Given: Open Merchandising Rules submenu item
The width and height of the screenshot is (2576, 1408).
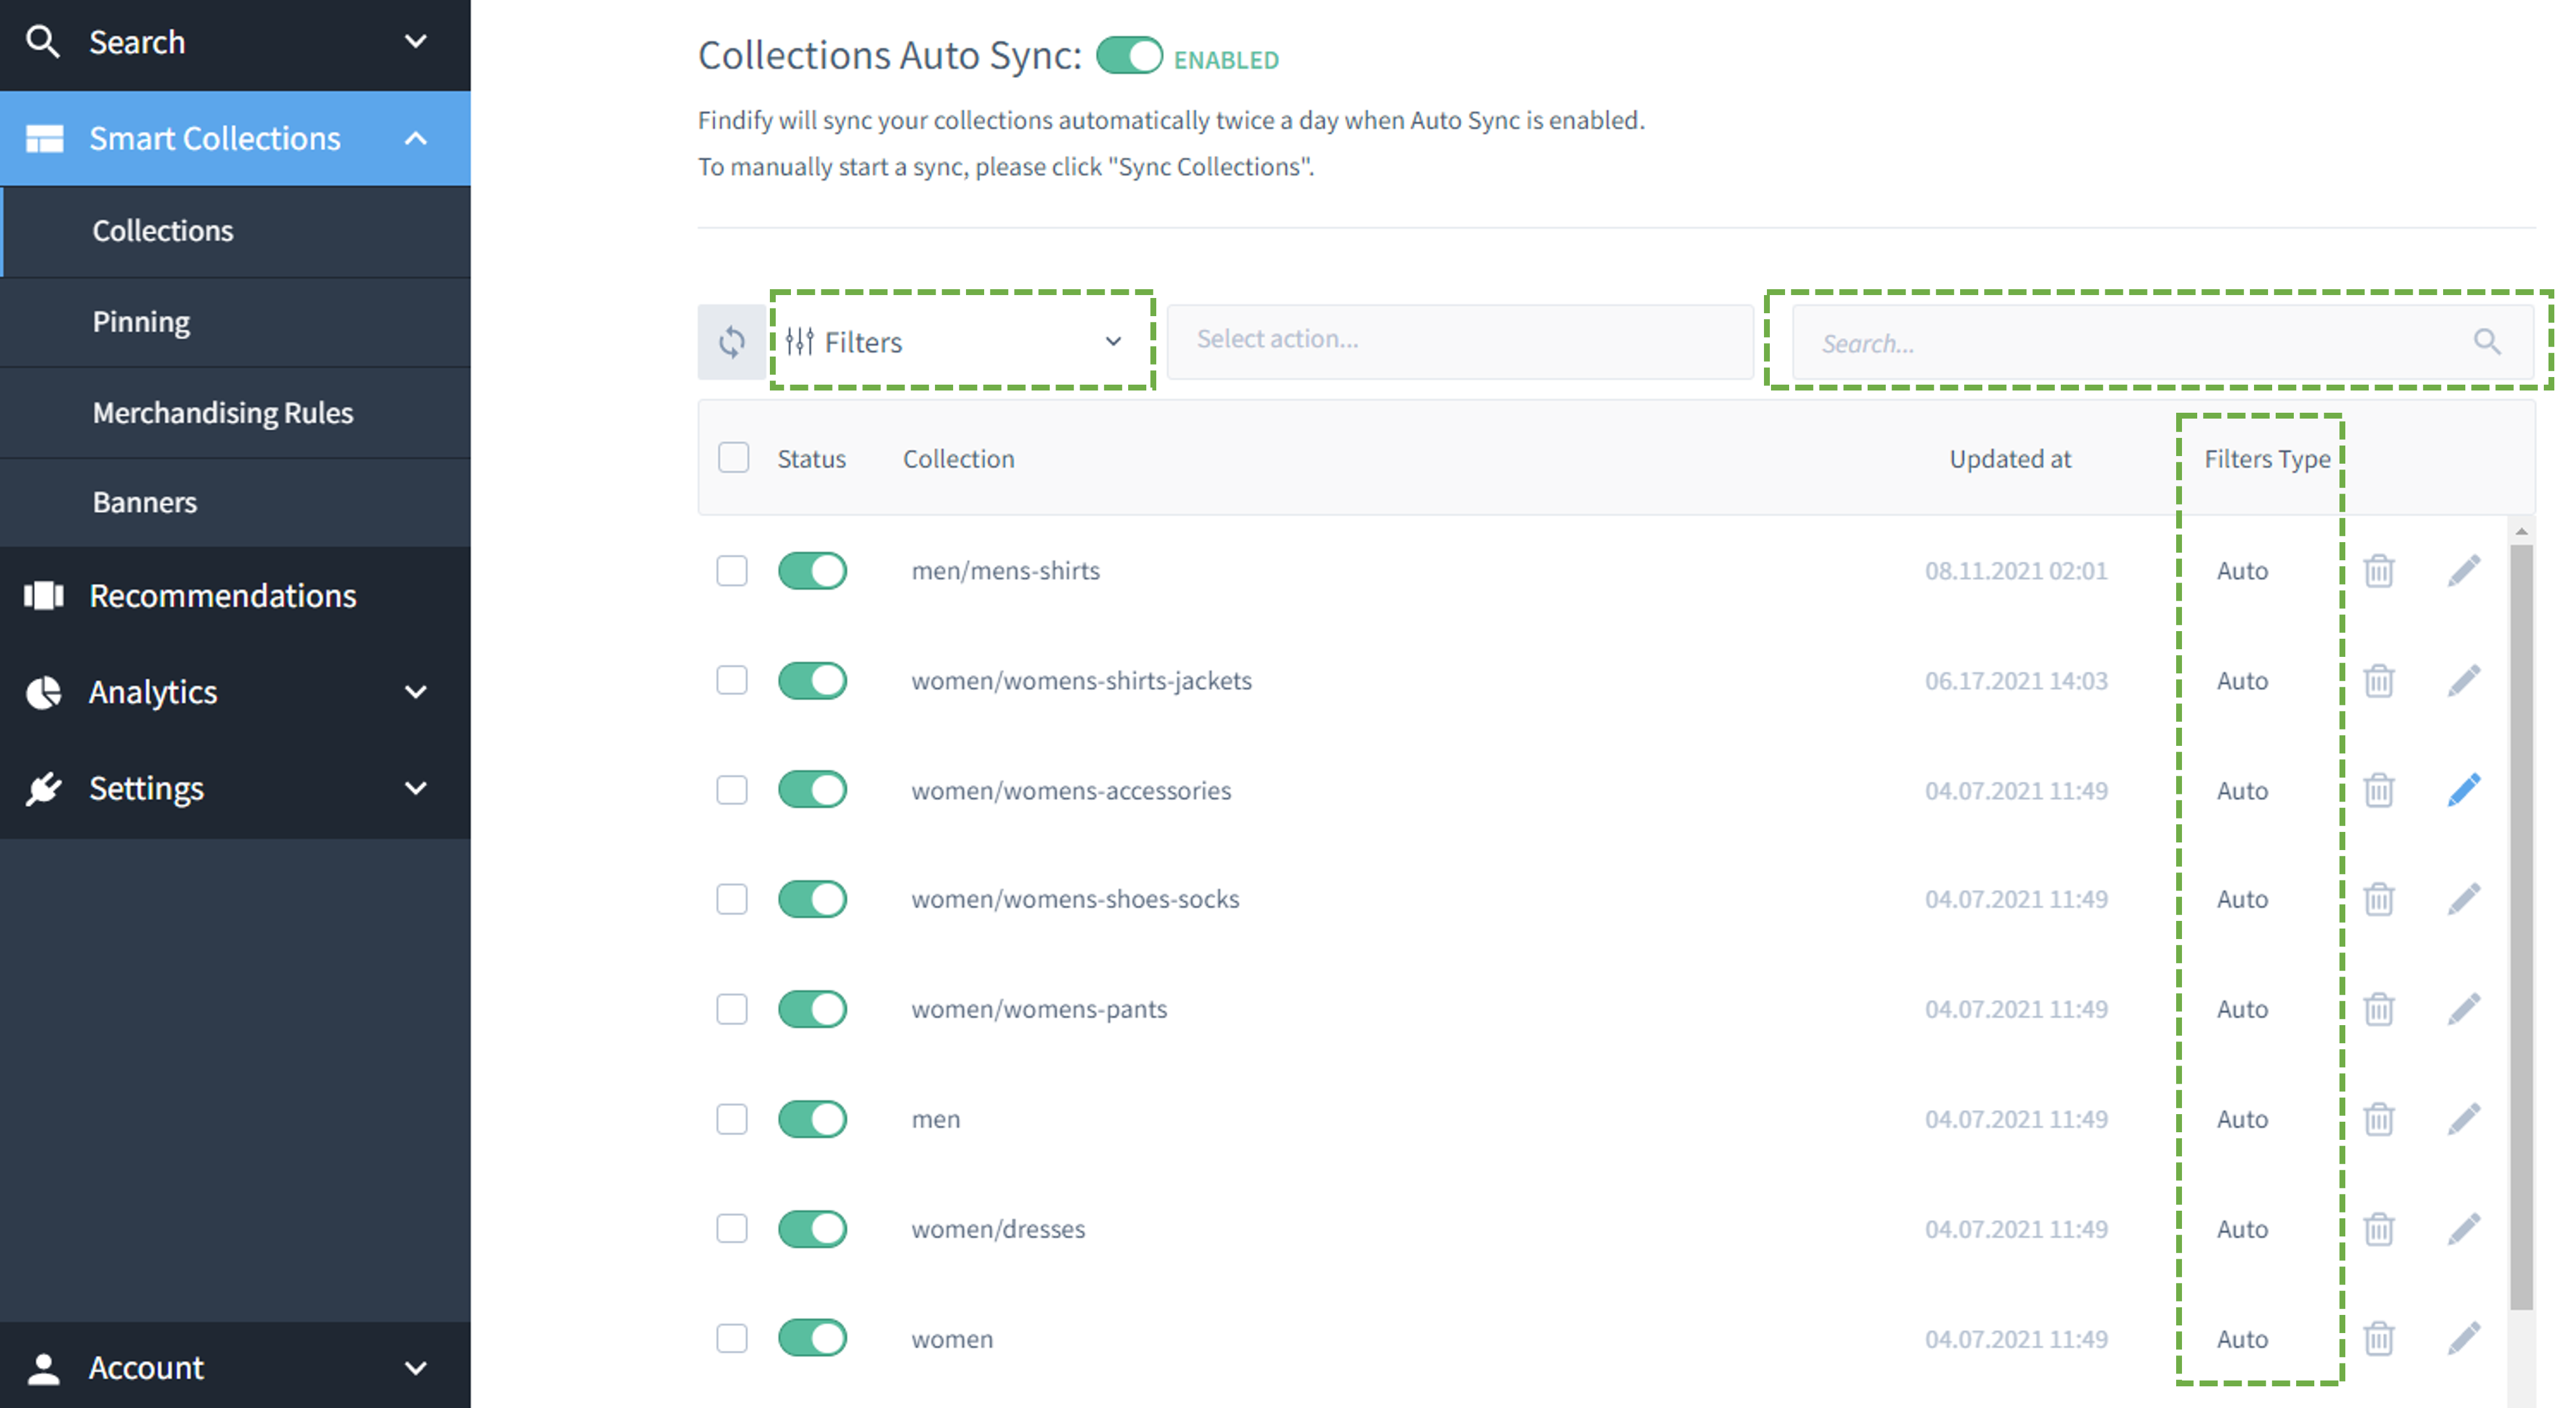Looking at the screenshot, I should coord(236,413).
